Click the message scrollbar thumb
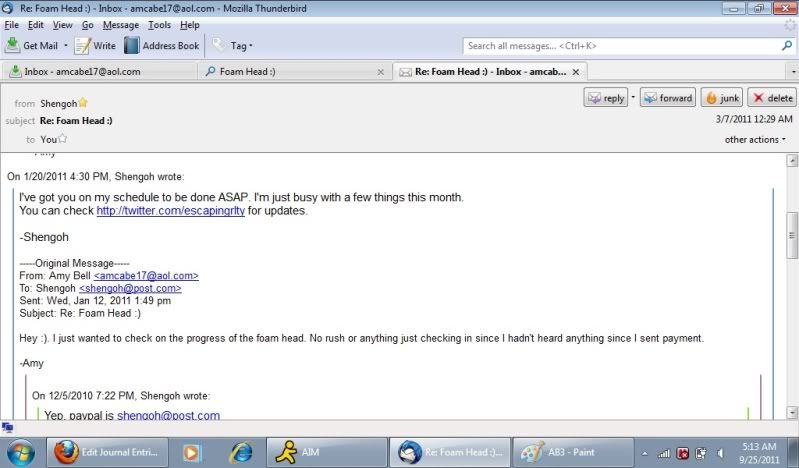This screenshot has height=468, width=799. tap(792, 235)
